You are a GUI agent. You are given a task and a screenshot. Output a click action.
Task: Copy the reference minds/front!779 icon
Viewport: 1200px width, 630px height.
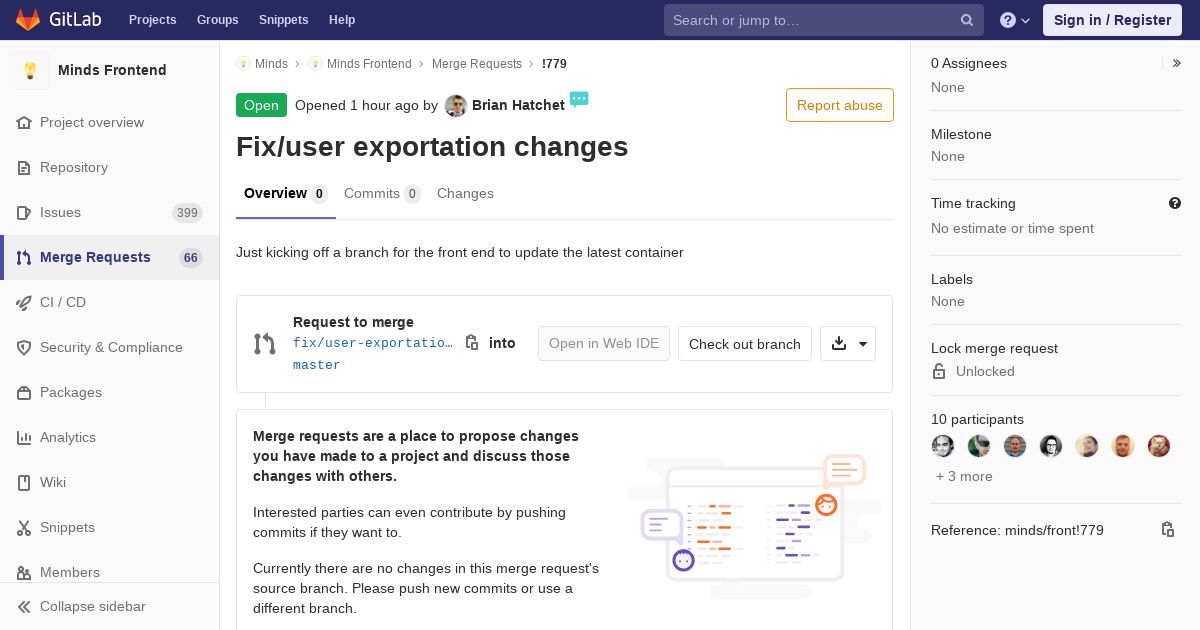(x=1168, y=530)
